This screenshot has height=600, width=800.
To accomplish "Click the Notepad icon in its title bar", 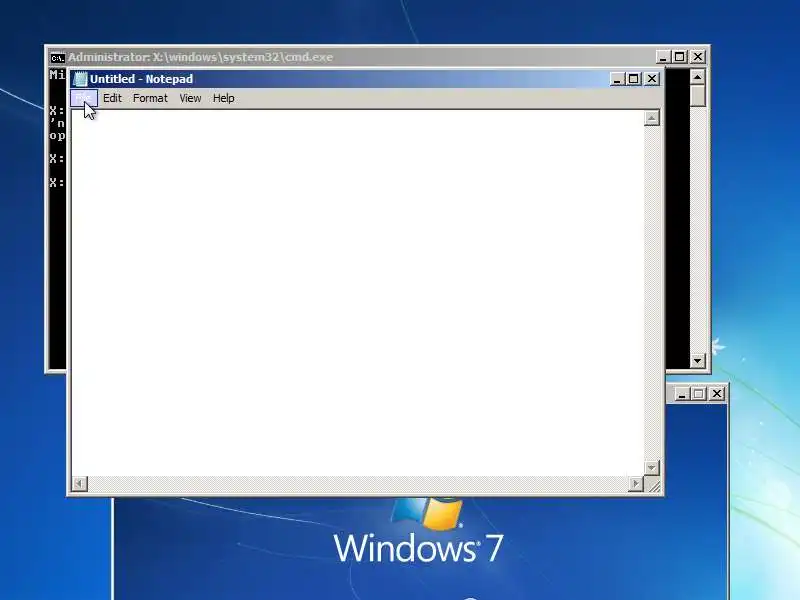I will point(80,79).
